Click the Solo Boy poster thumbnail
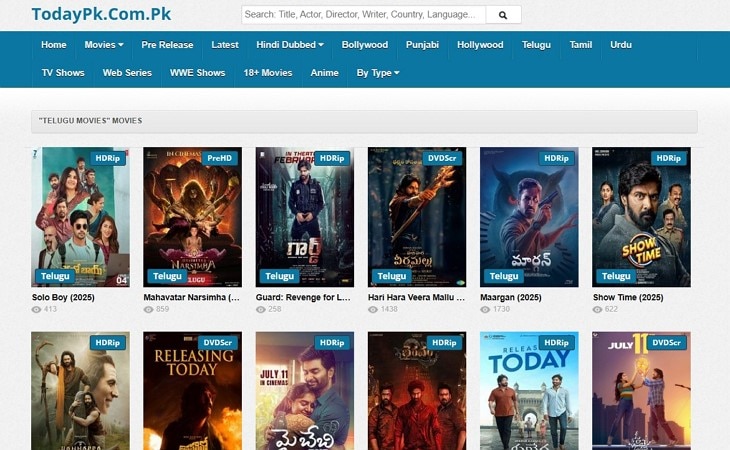Viewport: 730px width, 450px height. [x=81, y=217]
